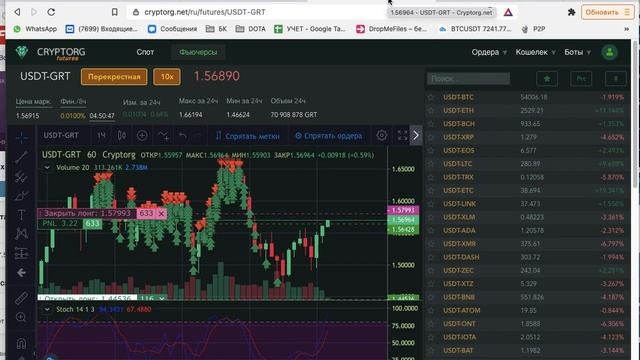This screenshot has width=640, height=360.
Task: Expand the bookmarks overflow chevron
Action: pos(626,29)
